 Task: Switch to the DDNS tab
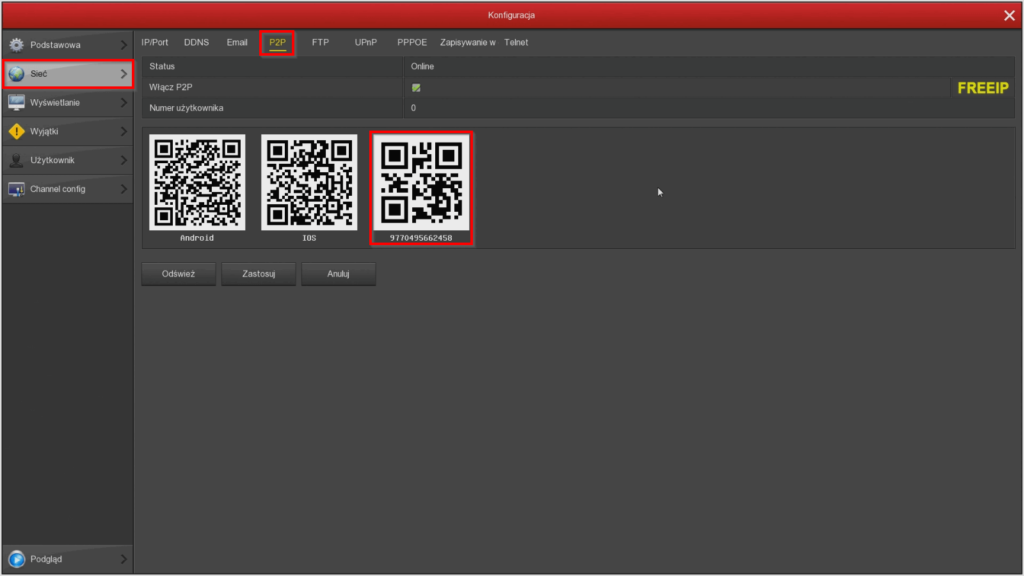tap(196, 42)
